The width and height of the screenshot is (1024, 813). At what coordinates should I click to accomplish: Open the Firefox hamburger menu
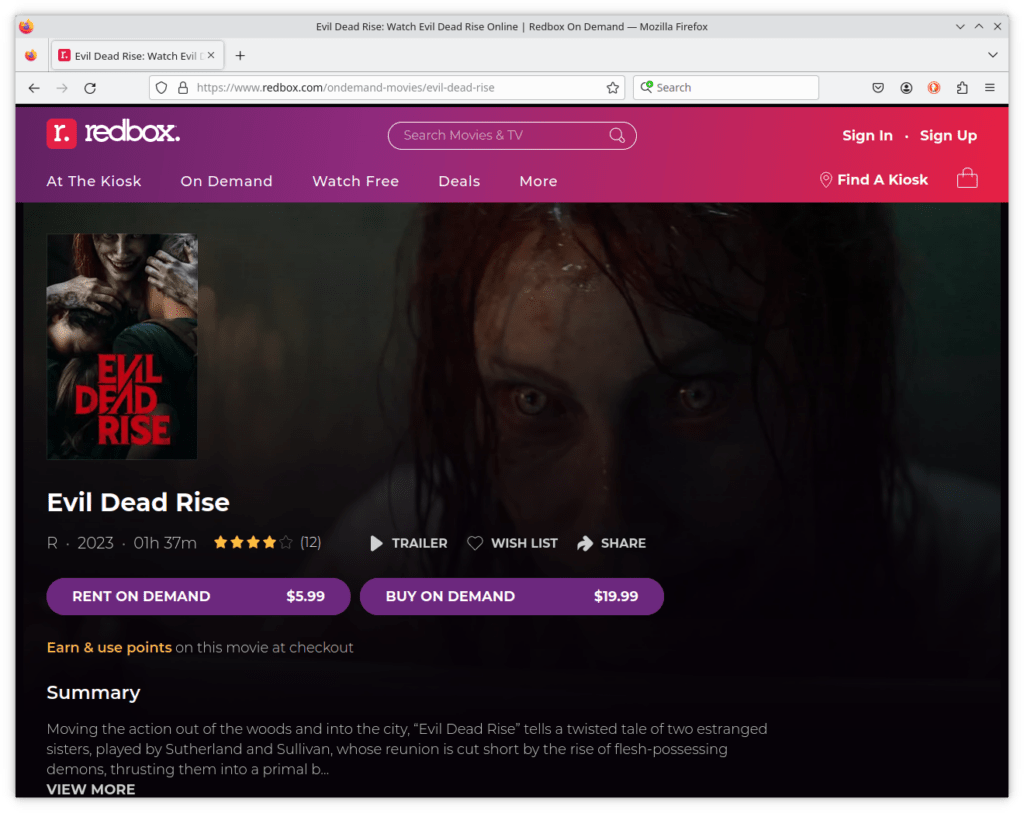[x=989, y=88]
